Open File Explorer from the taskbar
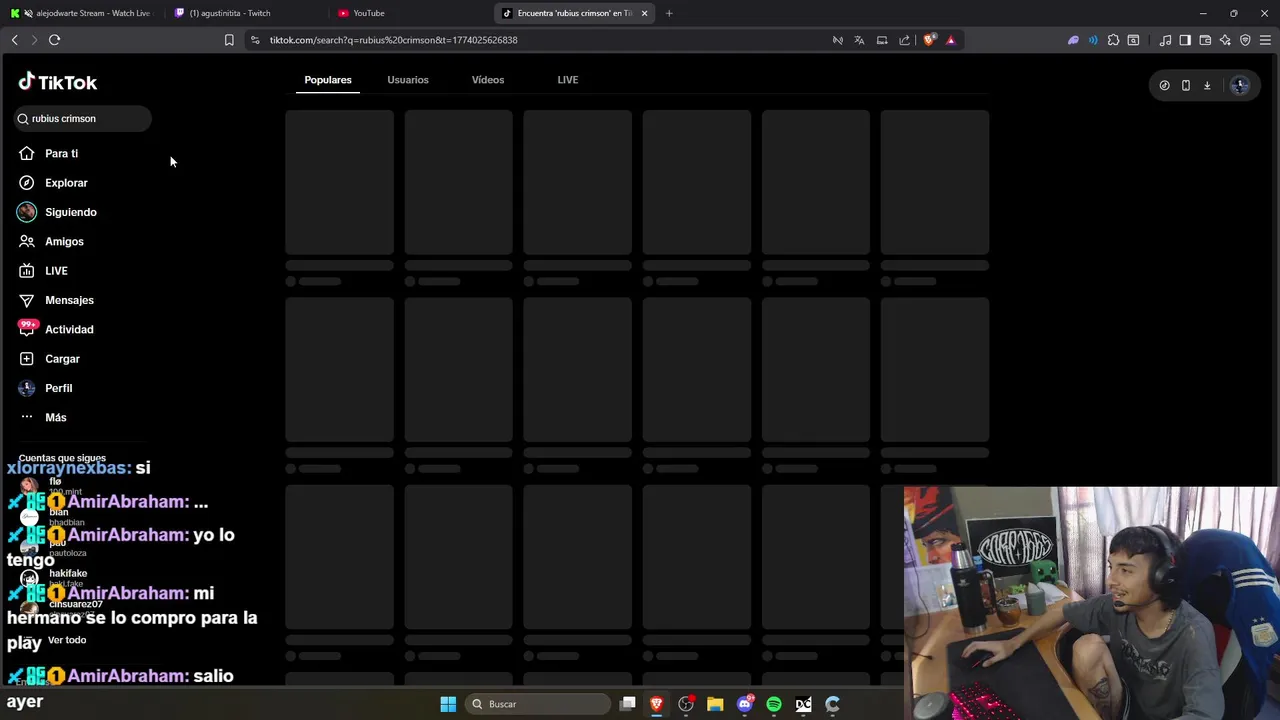 pyautogui.click(x=715, y=704)
